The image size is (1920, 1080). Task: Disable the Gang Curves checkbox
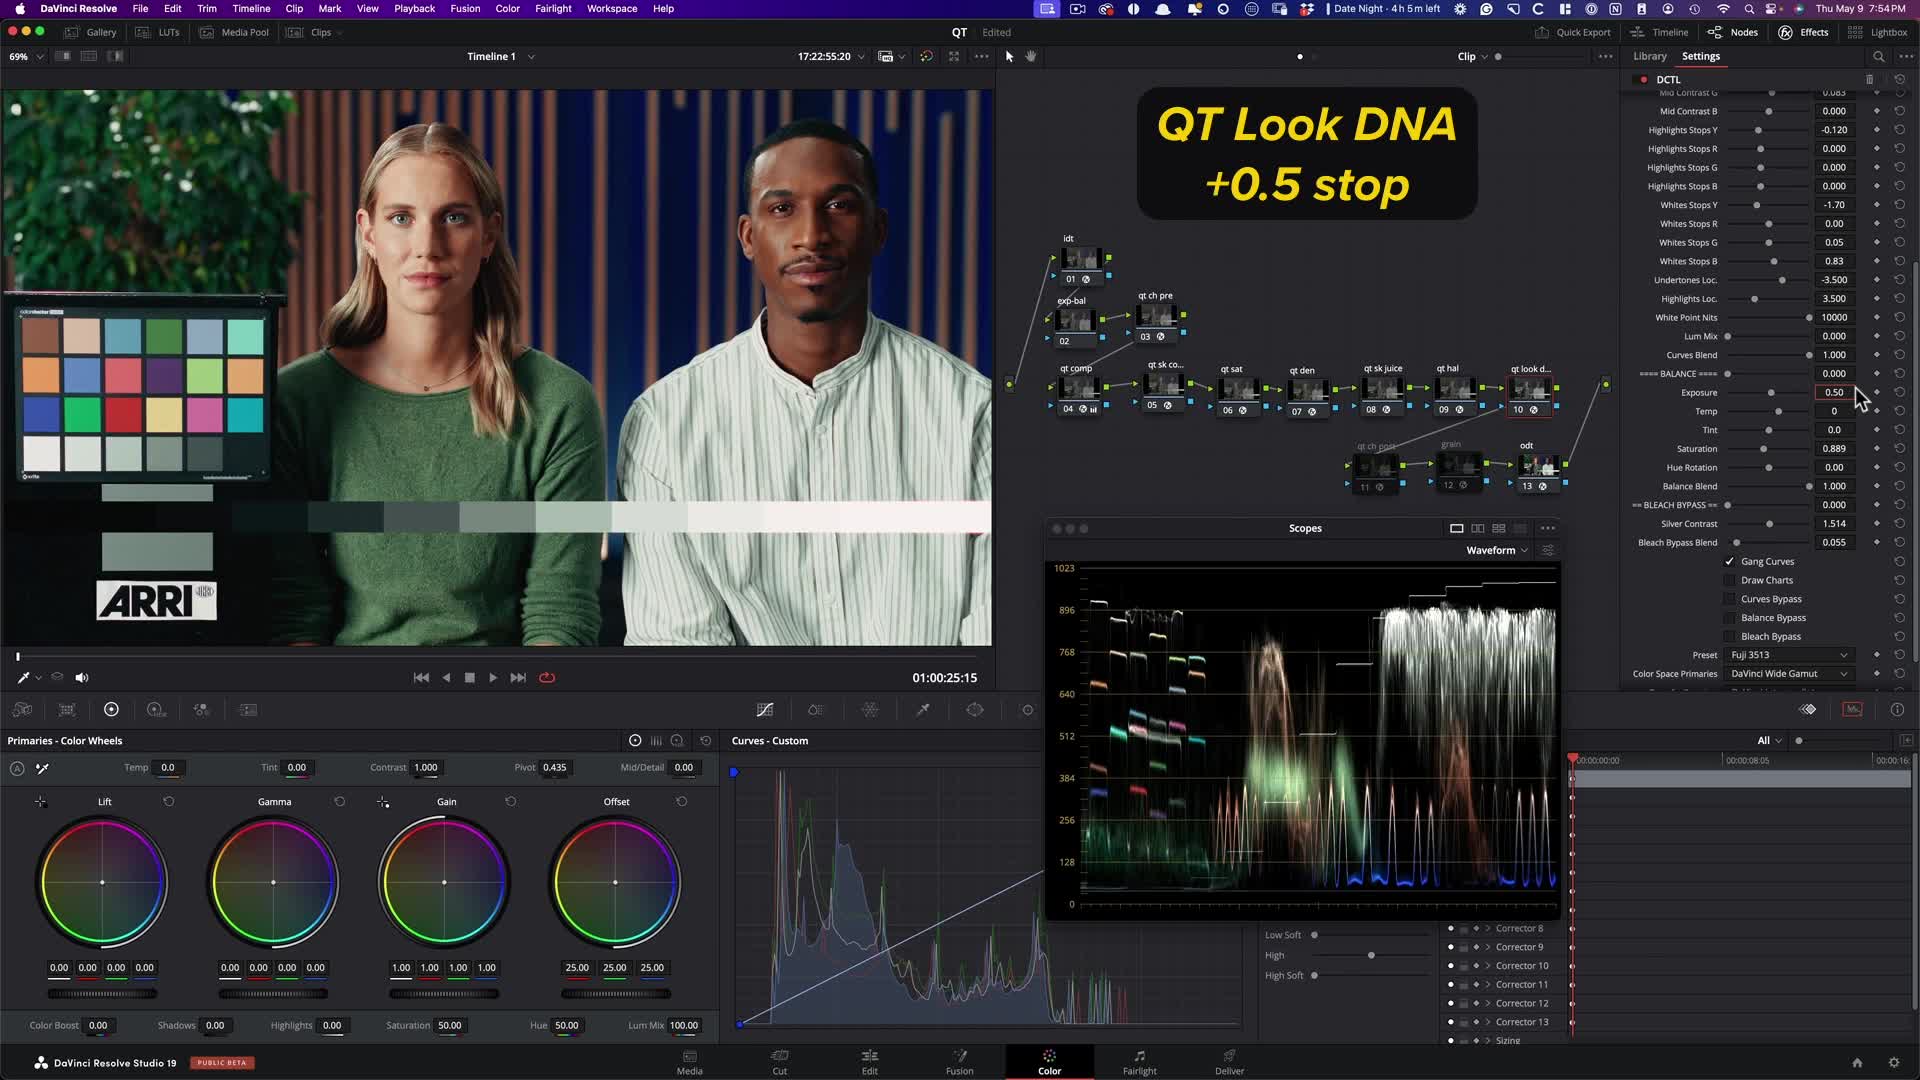[x=1730, y=562]
